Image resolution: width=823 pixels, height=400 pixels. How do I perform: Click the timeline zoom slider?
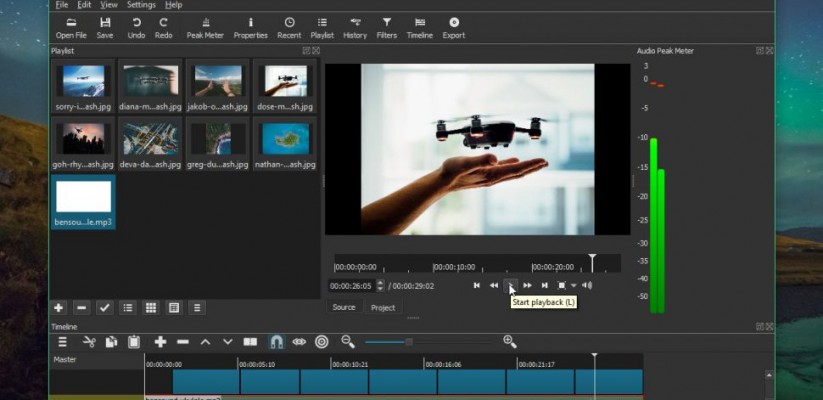pos(408,342)
